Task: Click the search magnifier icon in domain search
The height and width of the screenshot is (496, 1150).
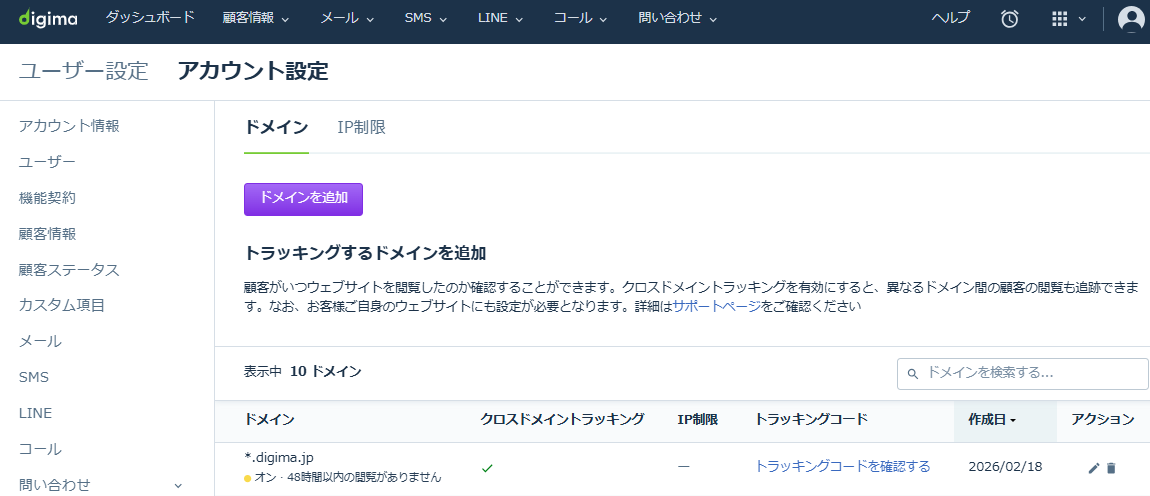Action: [x=913, y=373]
